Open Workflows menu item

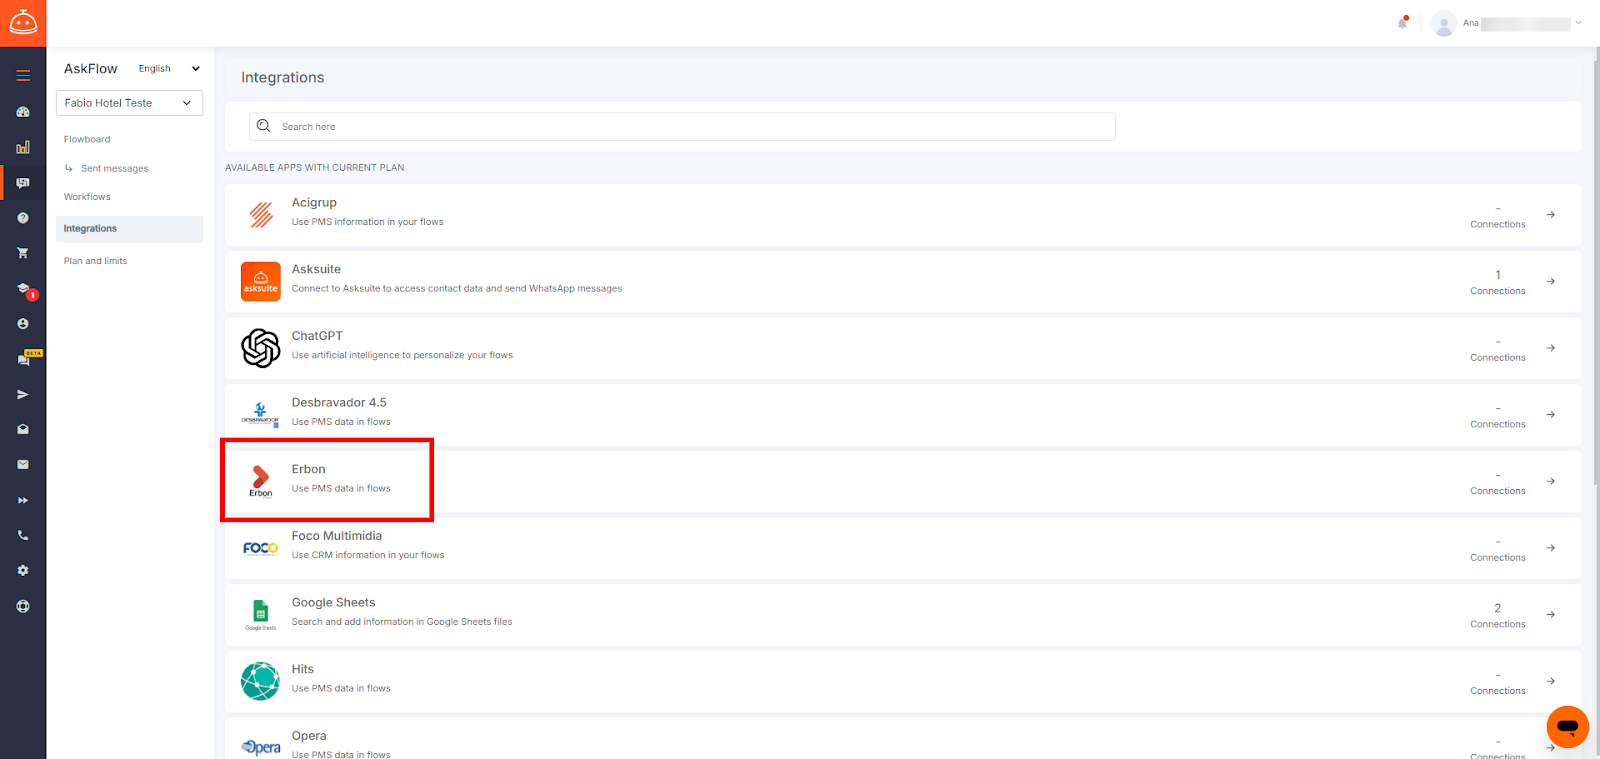(87, 197)
